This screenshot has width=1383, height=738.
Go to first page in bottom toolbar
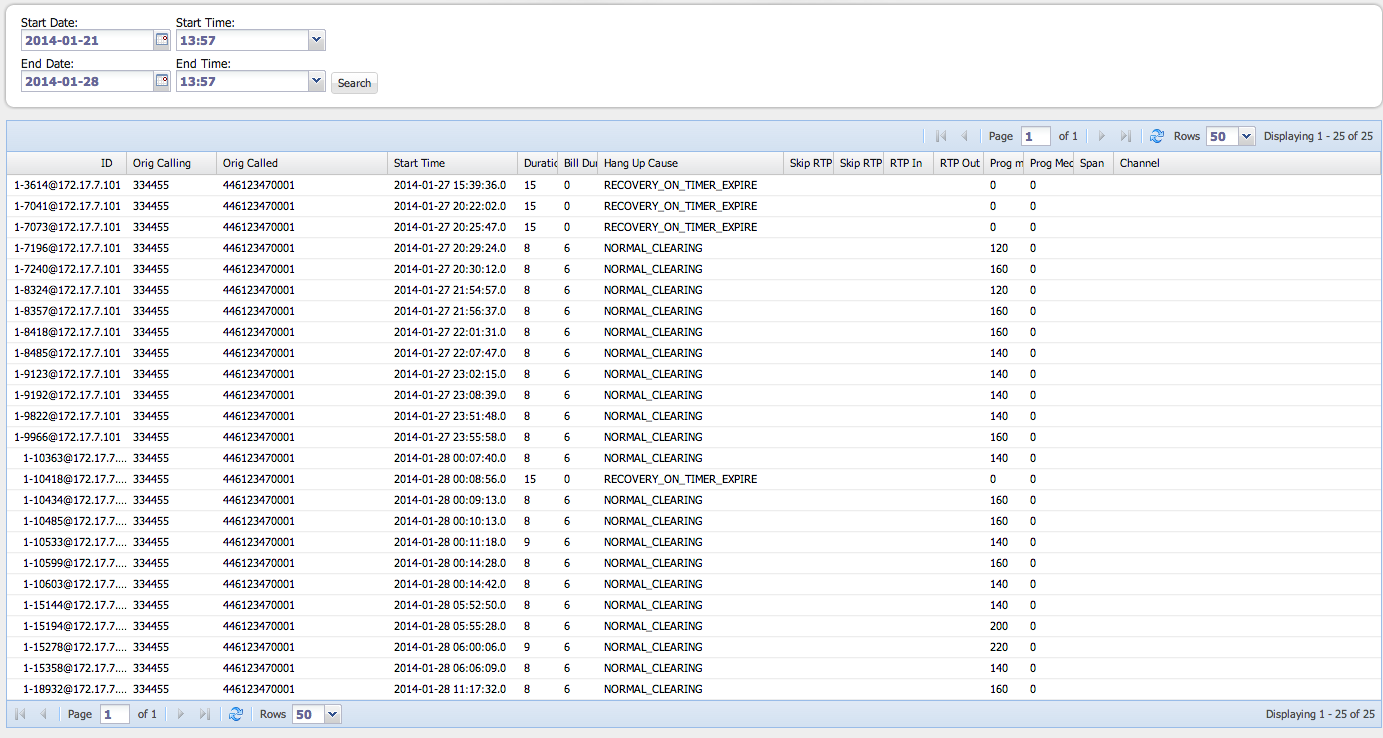coord(20,714)
